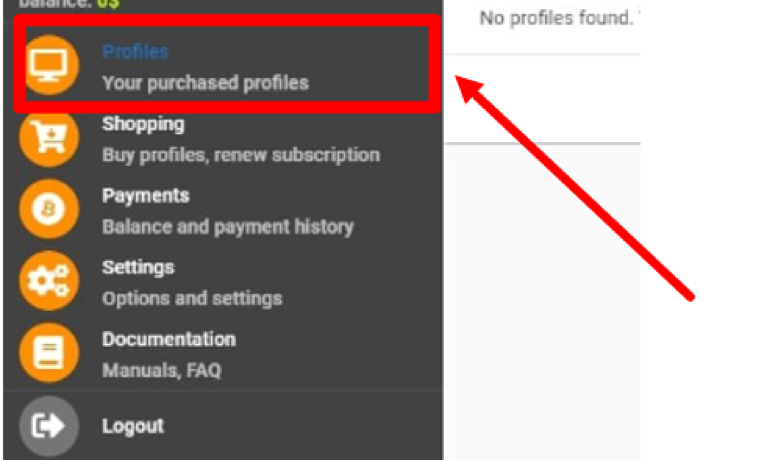
Task: Click the Profiles monitor icon
Action: coord(49,65)
